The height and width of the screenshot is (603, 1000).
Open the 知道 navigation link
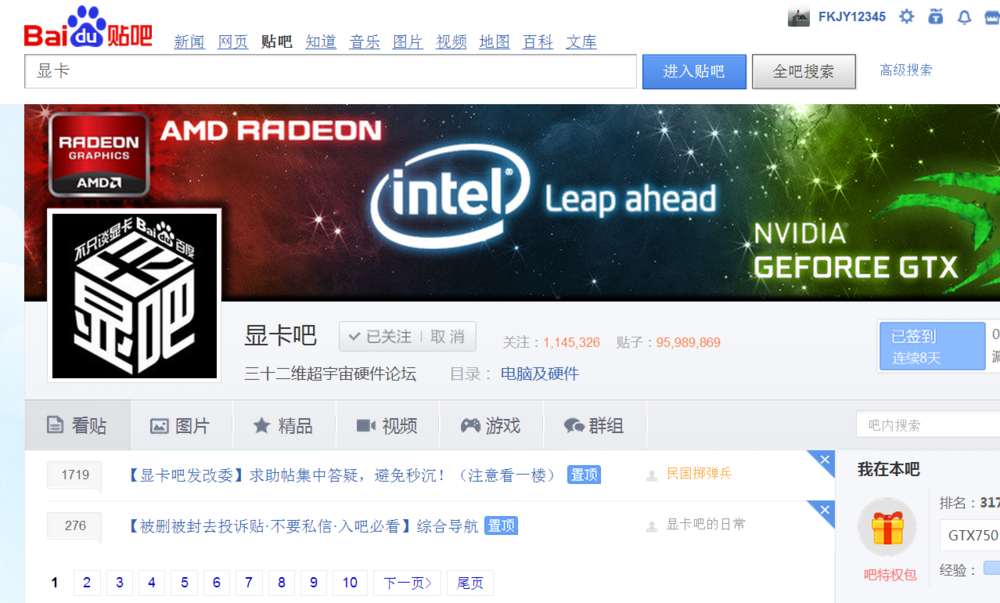pos(321,42)
